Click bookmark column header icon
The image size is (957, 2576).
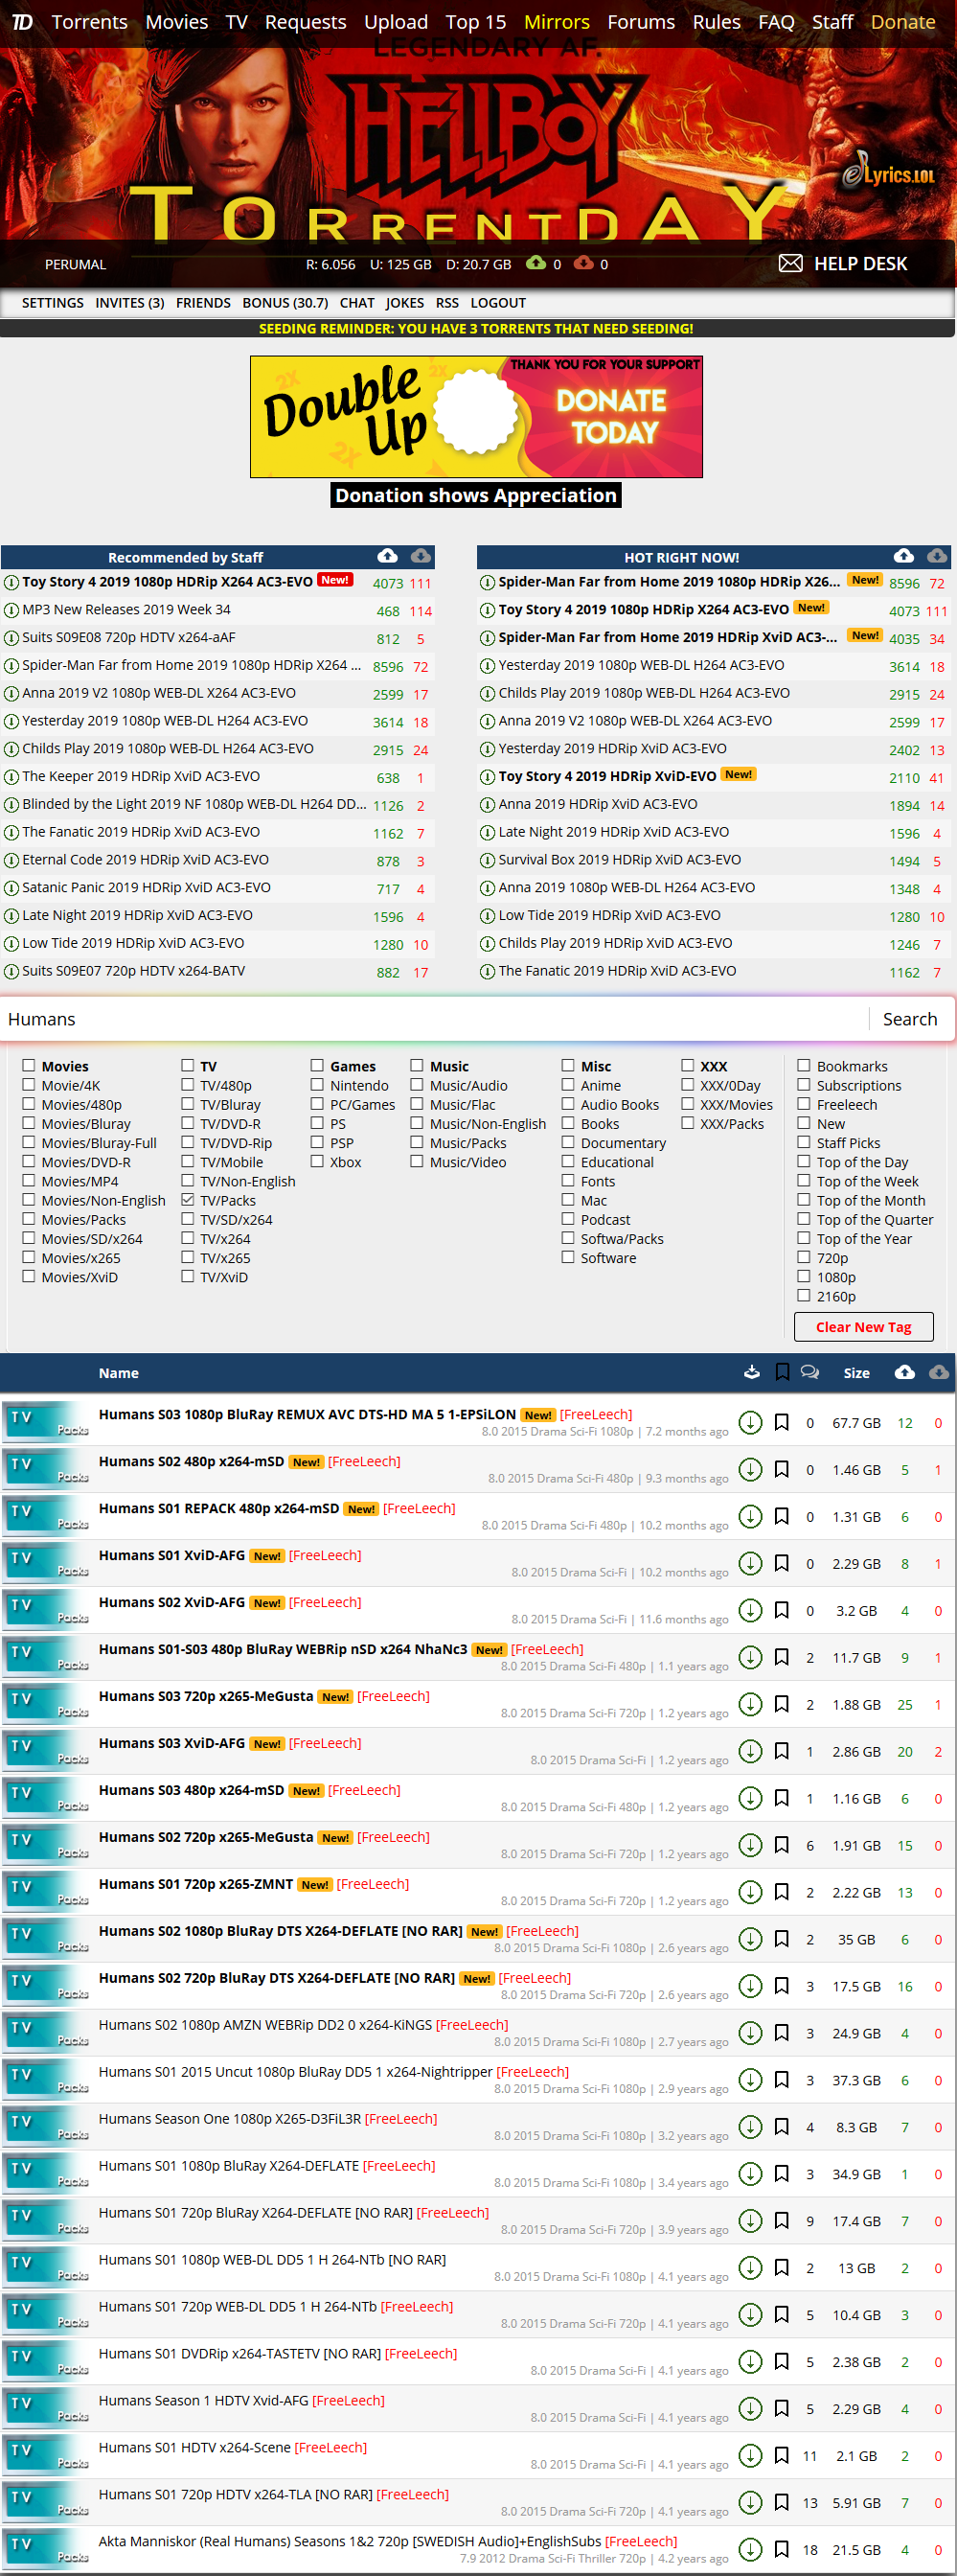(x=782, y=1372)
